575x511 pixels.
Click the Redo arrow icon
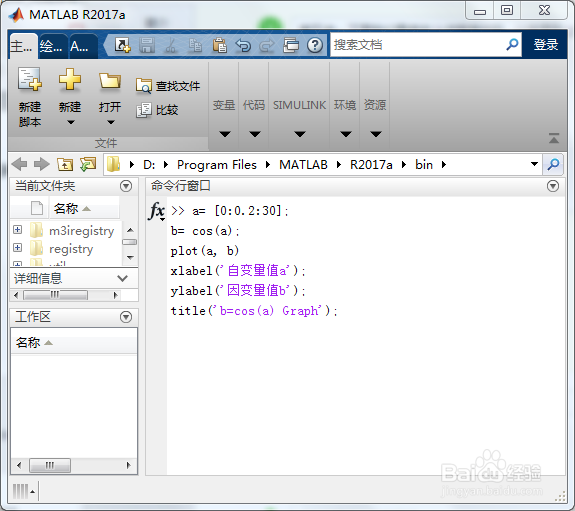pos(267,45)
